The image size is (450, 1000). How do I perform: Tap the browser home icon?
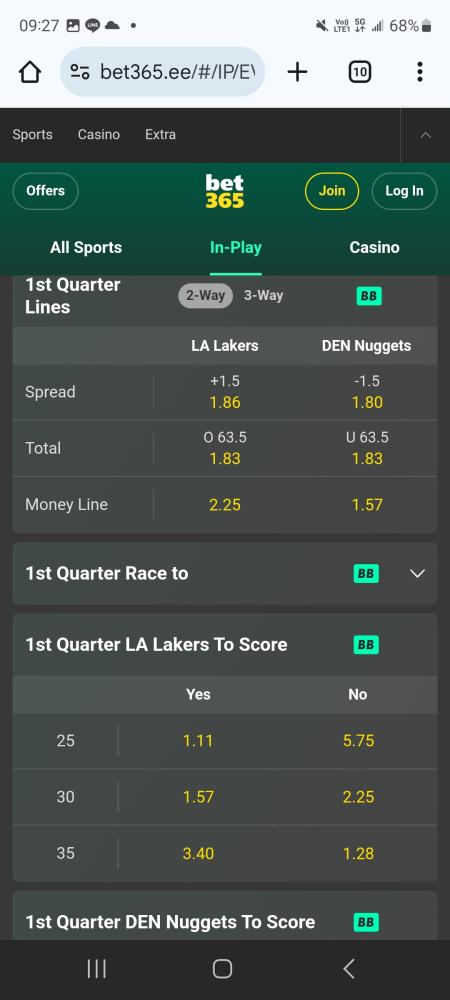(30, 72)
